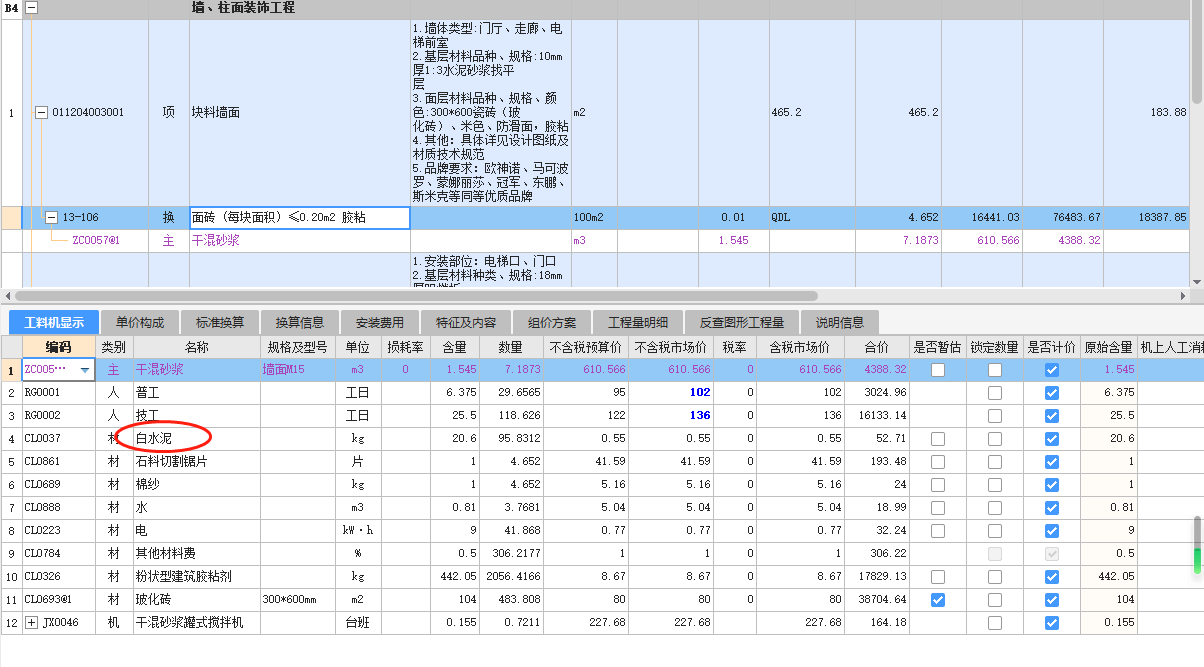Click the horizontal scrollbar right arrow
1204x667 pixels.
pyautogui.click(x=1183, y=296)
